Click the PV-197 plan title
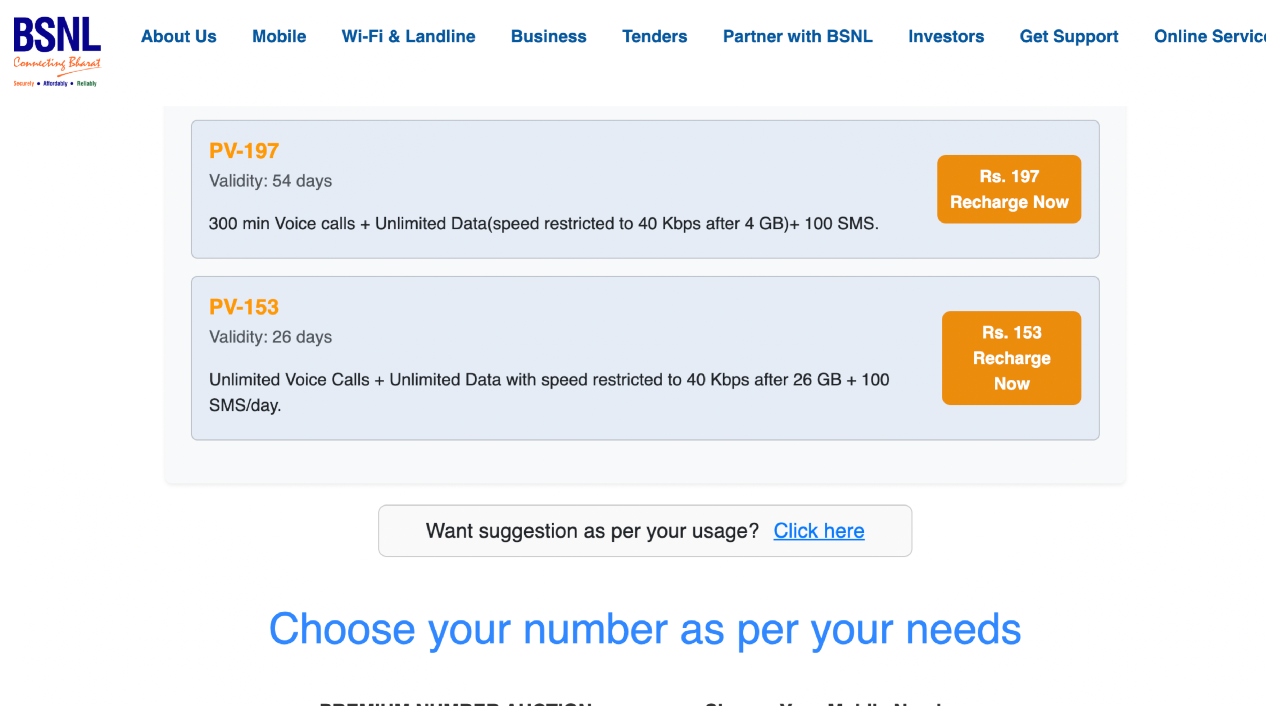 244,151
